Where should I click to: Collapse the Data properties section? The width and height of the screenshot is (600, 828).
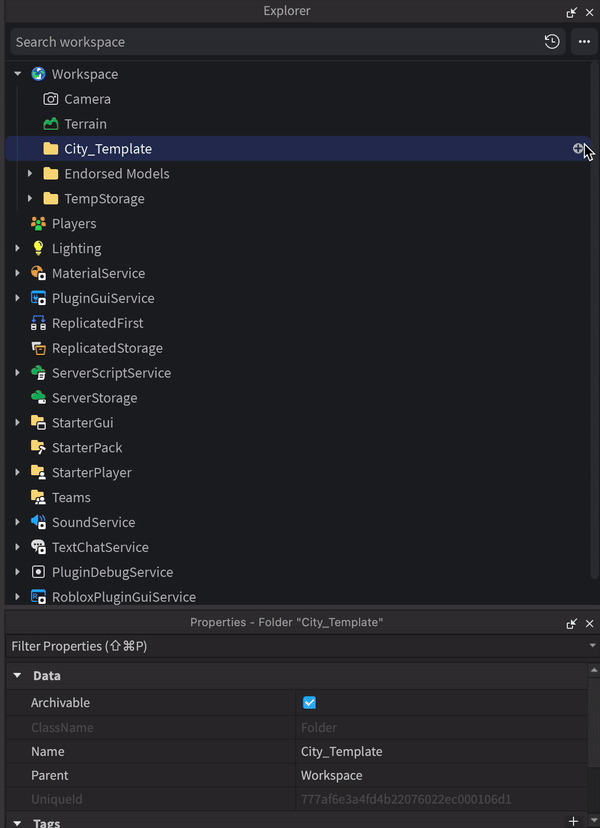point(18,676)
